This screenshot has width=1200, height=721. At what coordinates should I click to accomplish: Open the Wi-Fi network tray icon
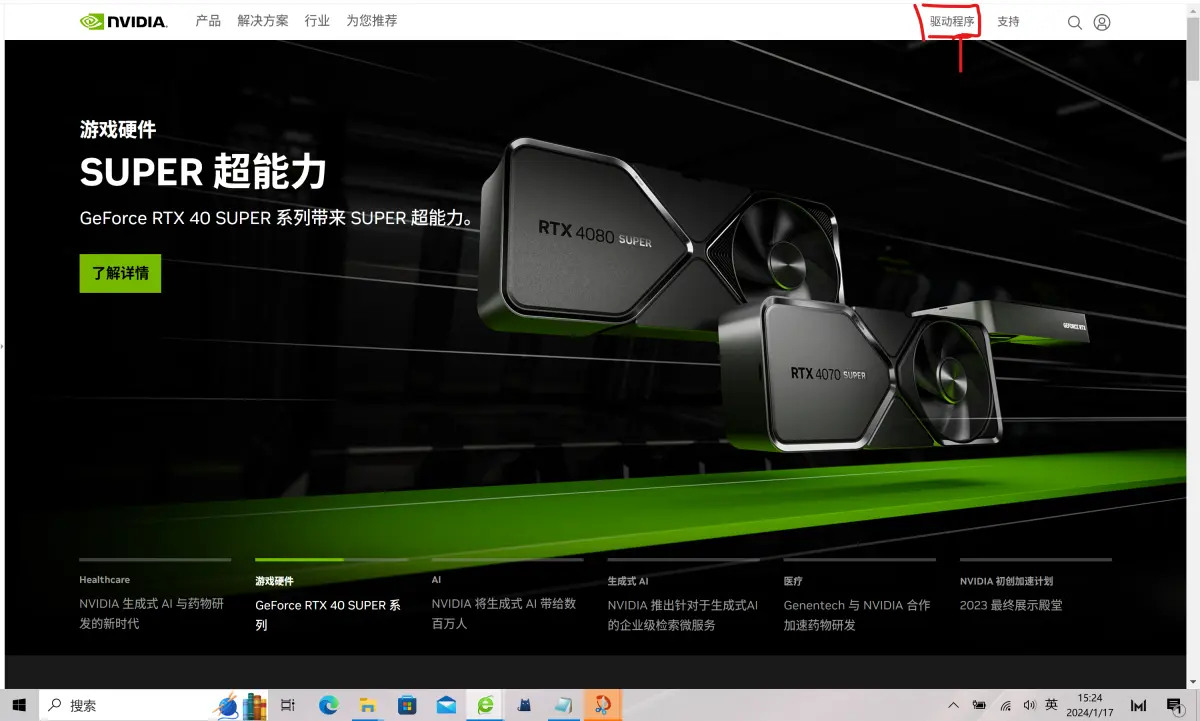click(x=1005, y=705)
